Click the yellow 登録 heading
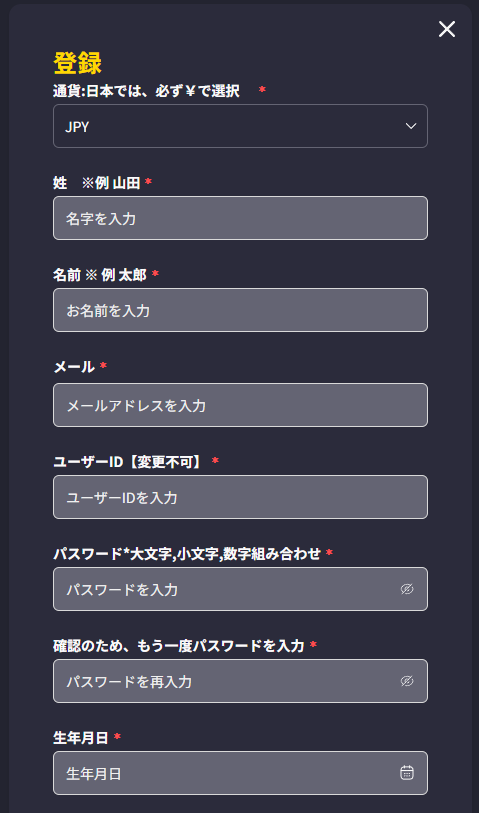Viewport: 479px width, 813px height. [x=78, y=64]
